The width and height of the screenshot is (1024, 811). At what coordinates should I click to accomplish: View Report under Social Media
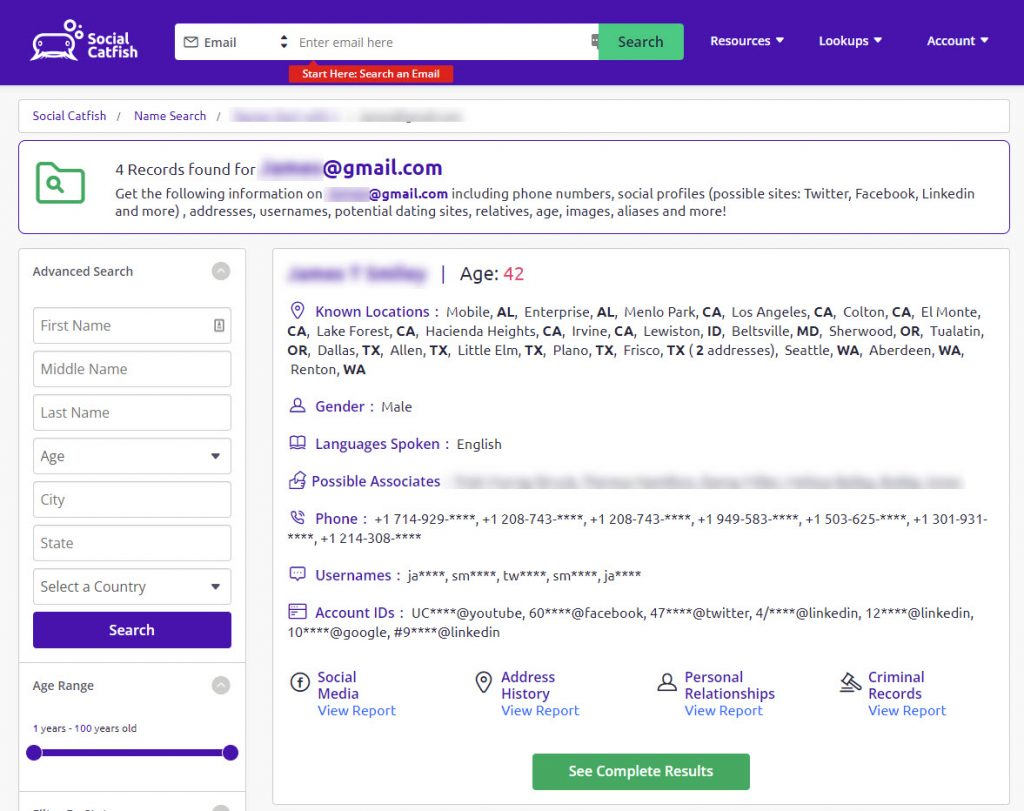click(x=357, y=710)
